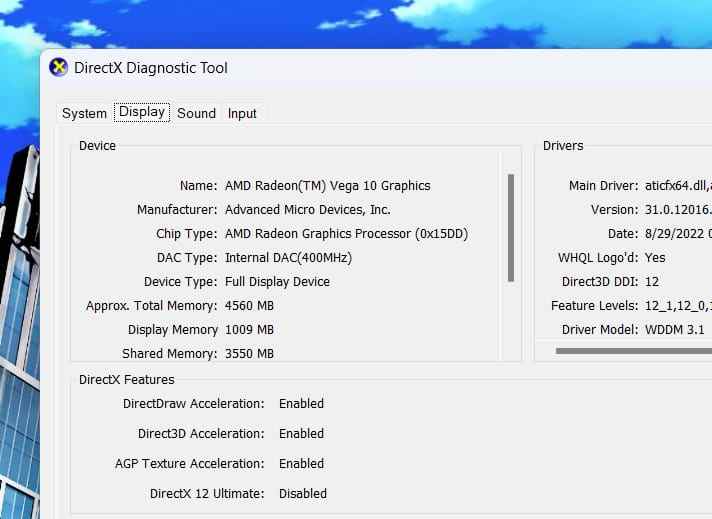Click the 3550 MB shared memory value
The width and height of the screenshot is (712, 519).
249,354
